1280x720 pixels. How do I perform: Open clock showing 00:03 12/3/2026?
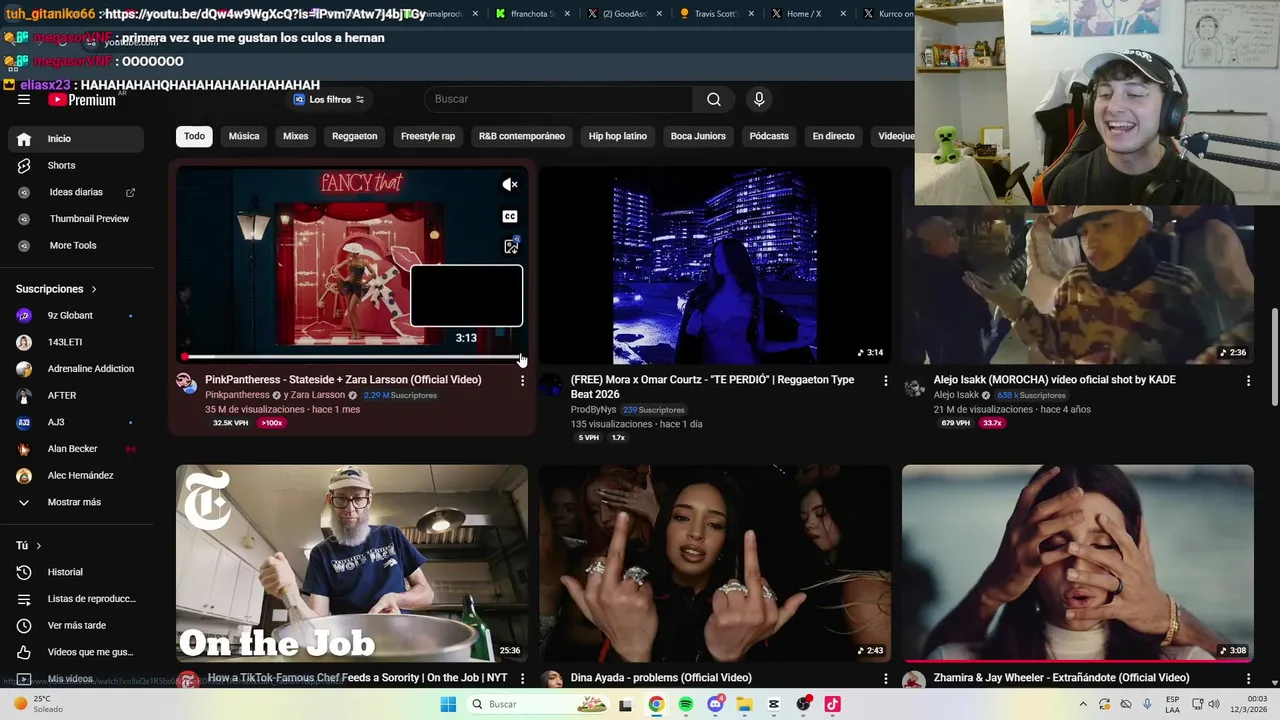[1250, 704]
